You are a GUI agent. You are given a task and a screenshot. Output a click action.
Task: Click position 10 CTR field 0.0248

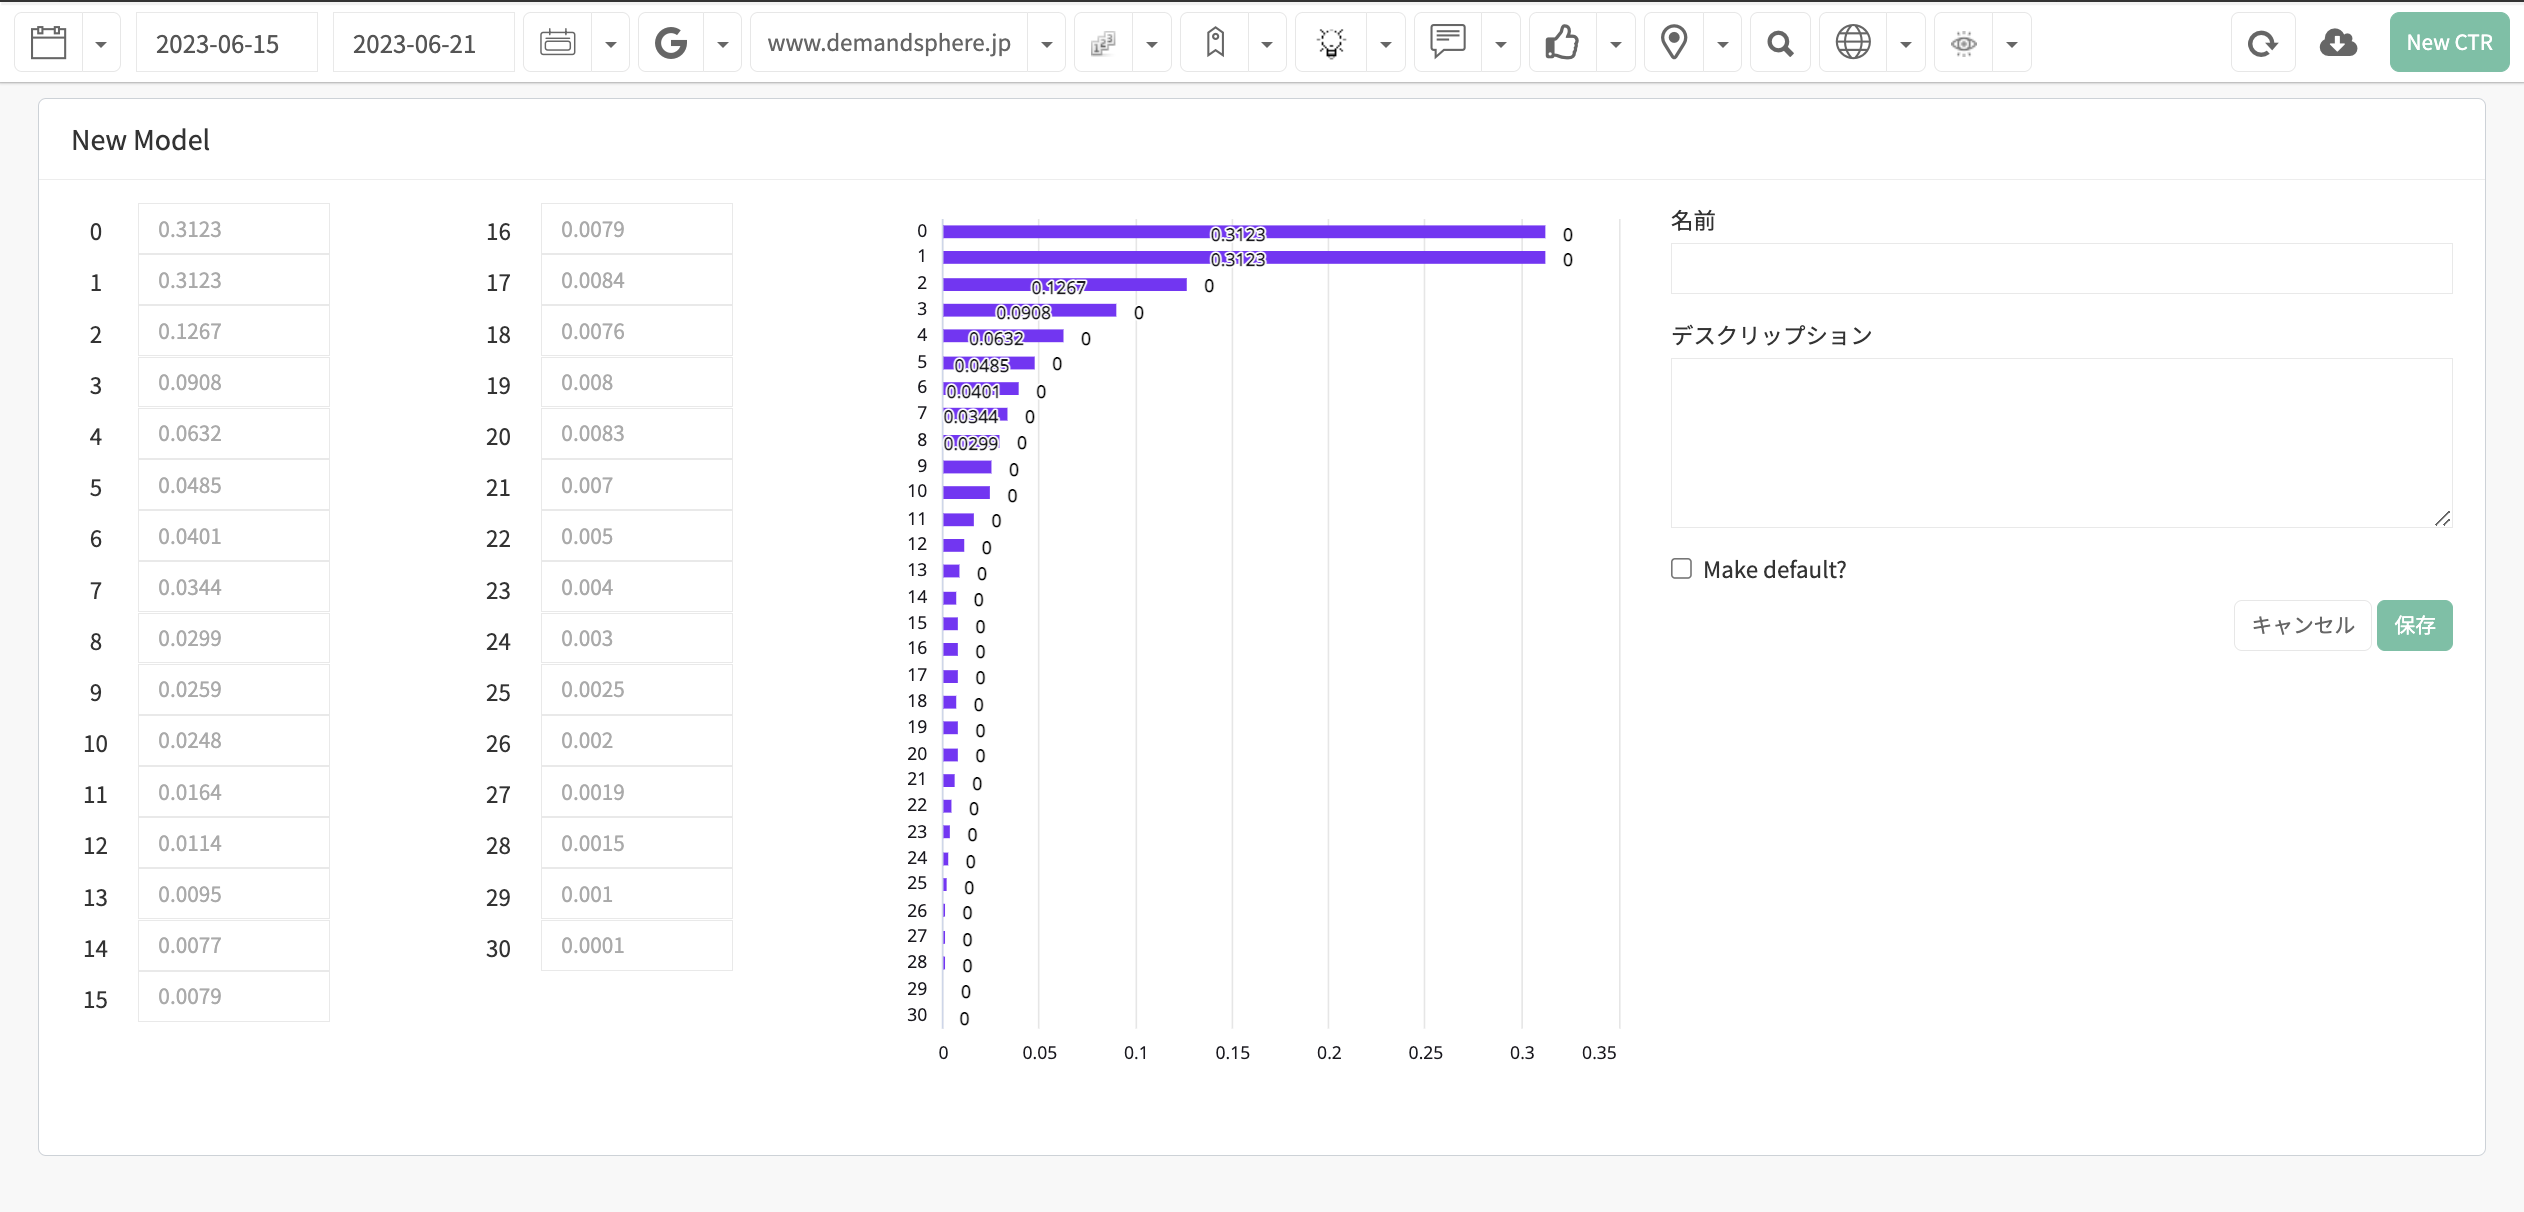[233, 740]
